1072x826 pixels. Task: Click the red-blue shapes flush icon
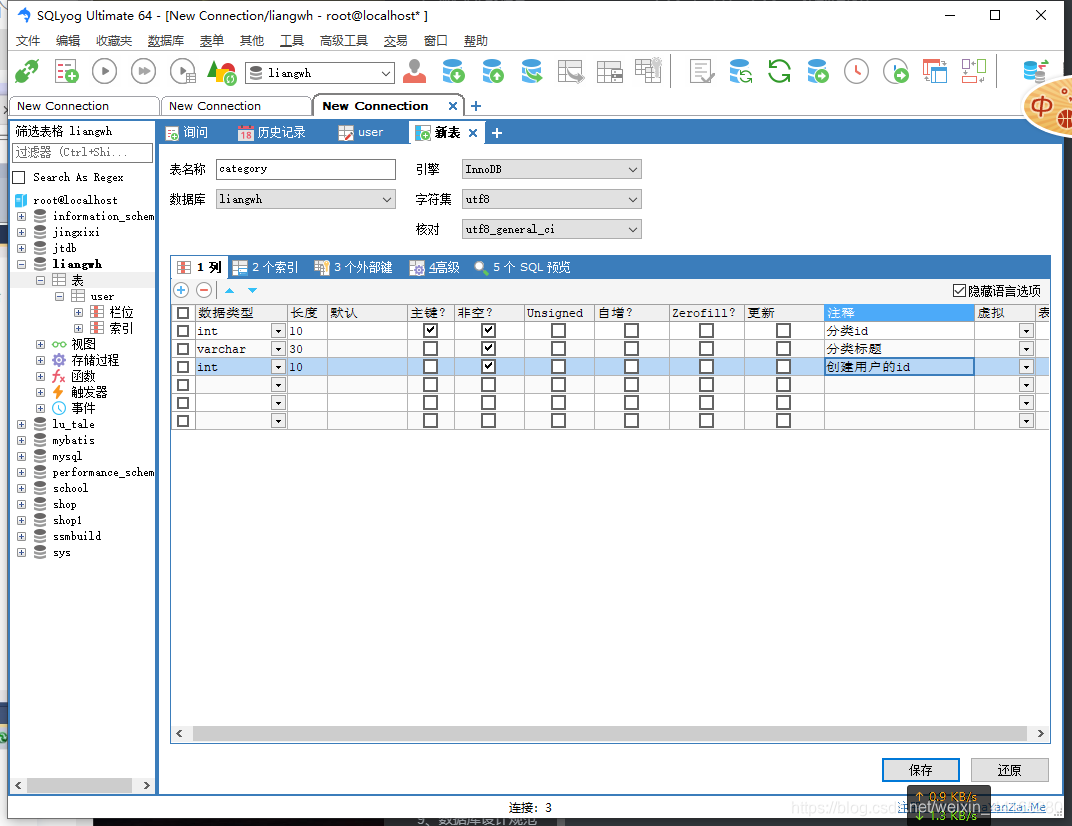[221, 71]
